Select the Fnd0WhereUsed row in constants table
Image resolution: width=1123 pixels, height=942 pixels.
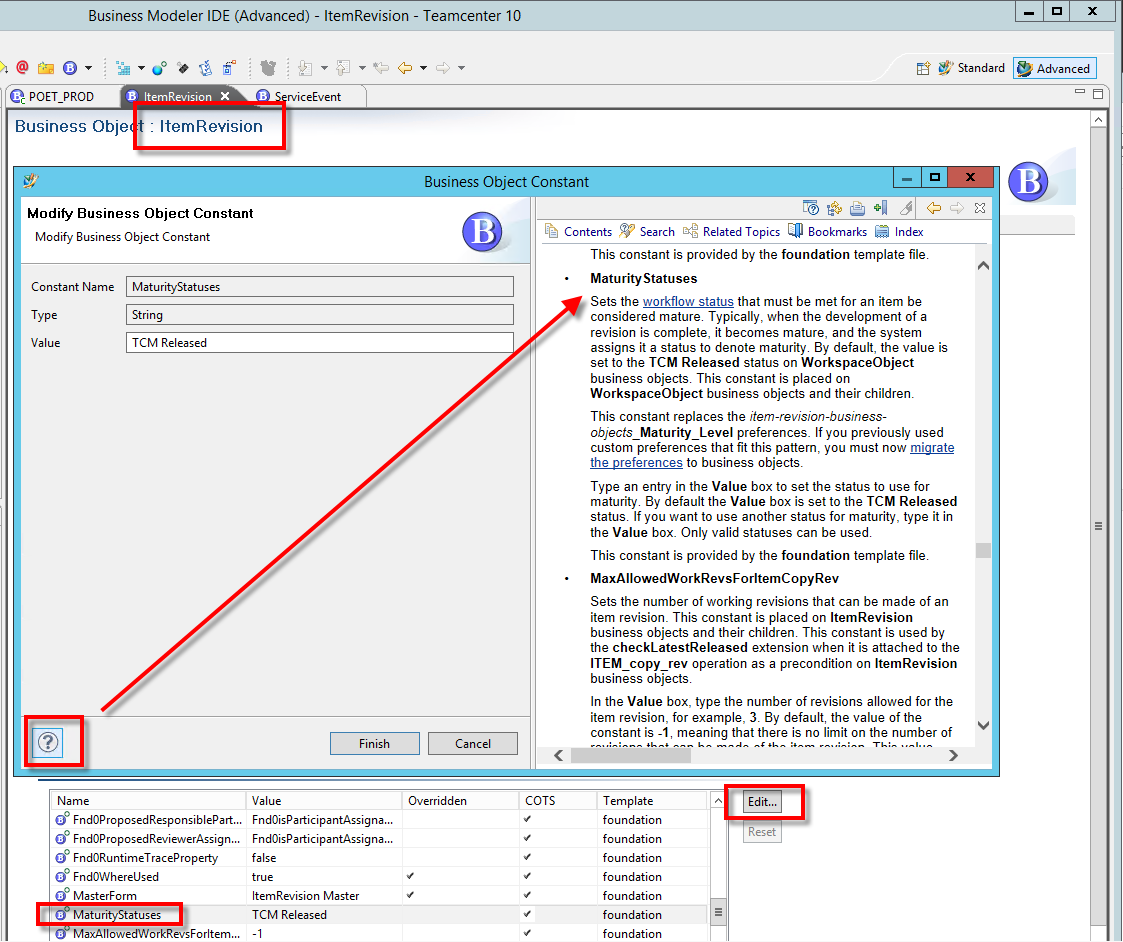pos(380,877)
